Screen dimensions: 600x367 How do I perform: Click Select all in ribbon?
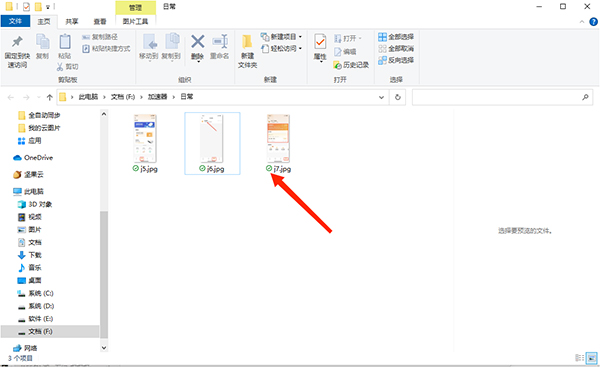tap(396, 37)
